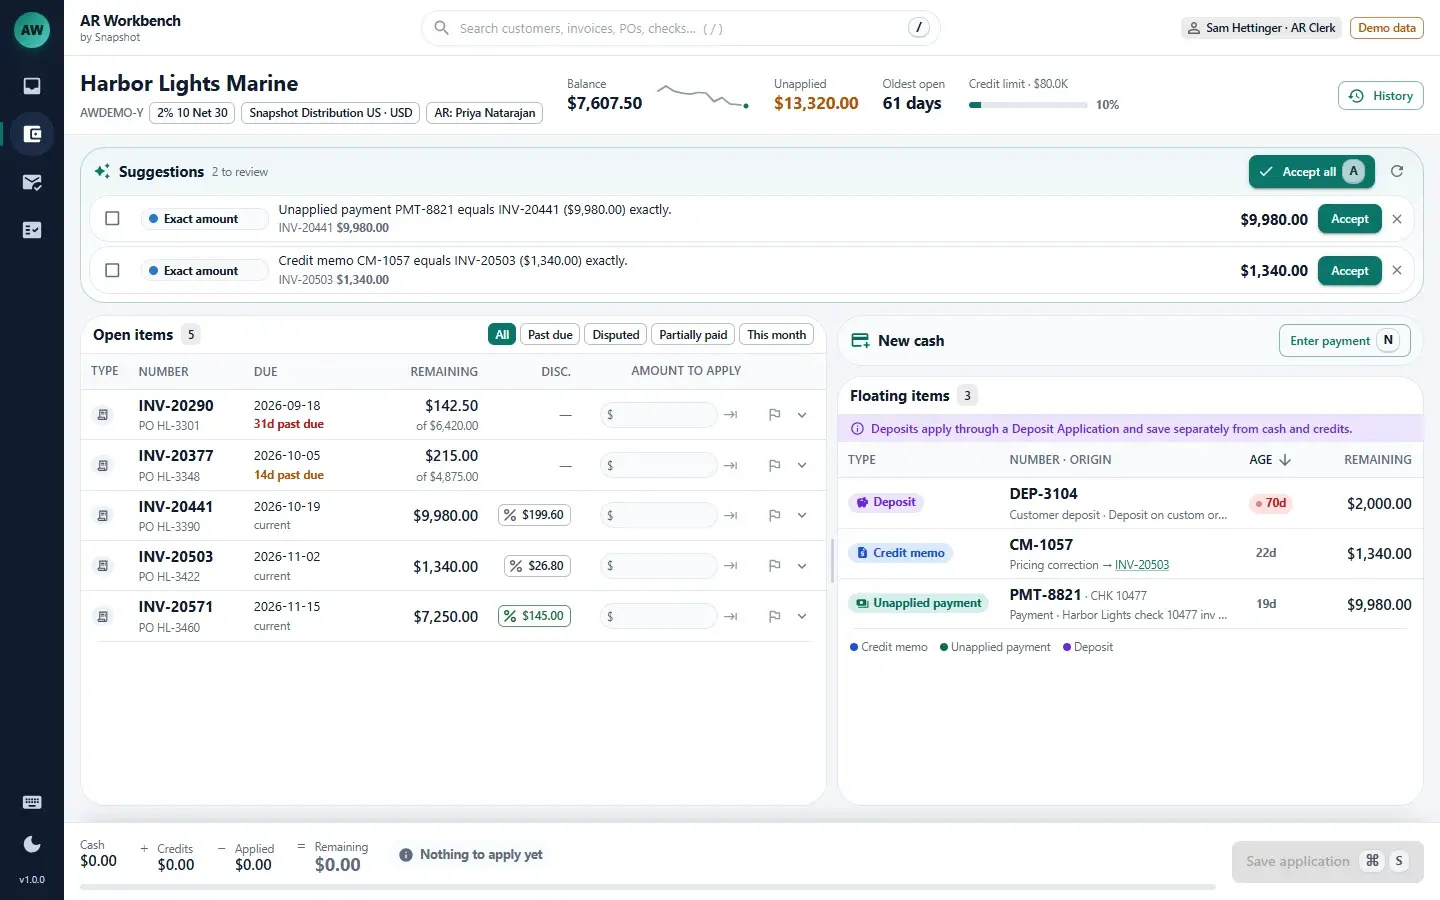Expand the INV-20290 row details
1440x900 pixels.
(x=802, y=414)
